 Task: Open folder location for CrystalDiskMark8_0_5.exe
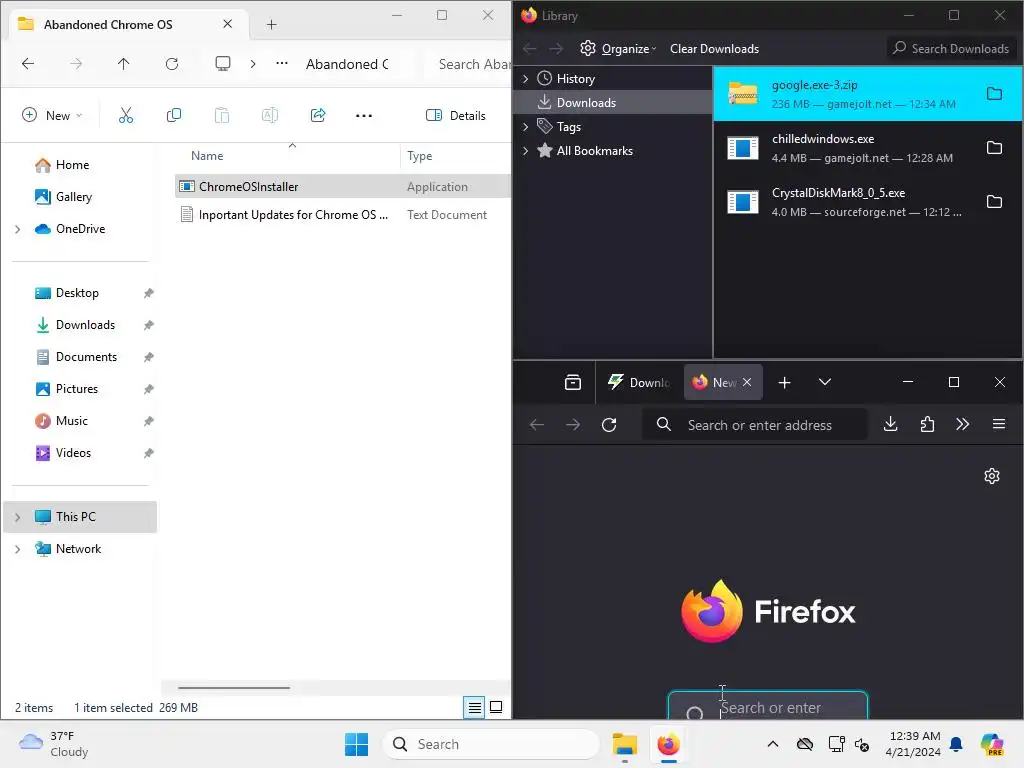point(994,201)
